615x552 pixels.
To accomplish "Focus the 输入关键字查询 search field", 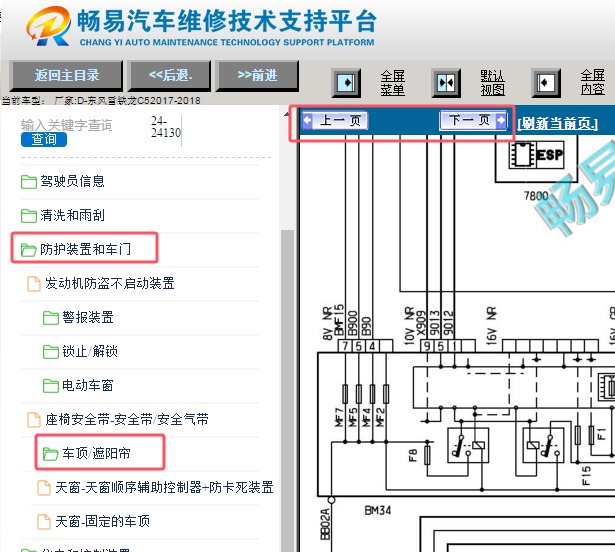I will [67, 125].
